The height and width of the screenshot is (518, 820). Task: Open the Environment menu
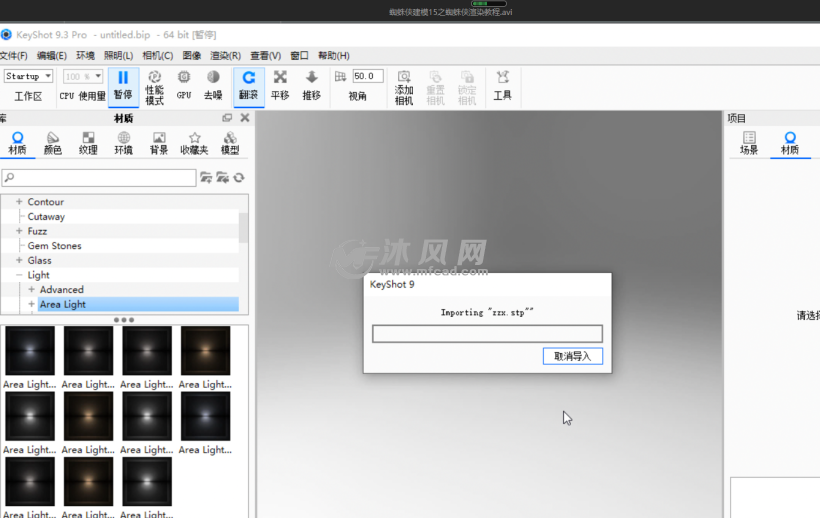tap(85, 55)
